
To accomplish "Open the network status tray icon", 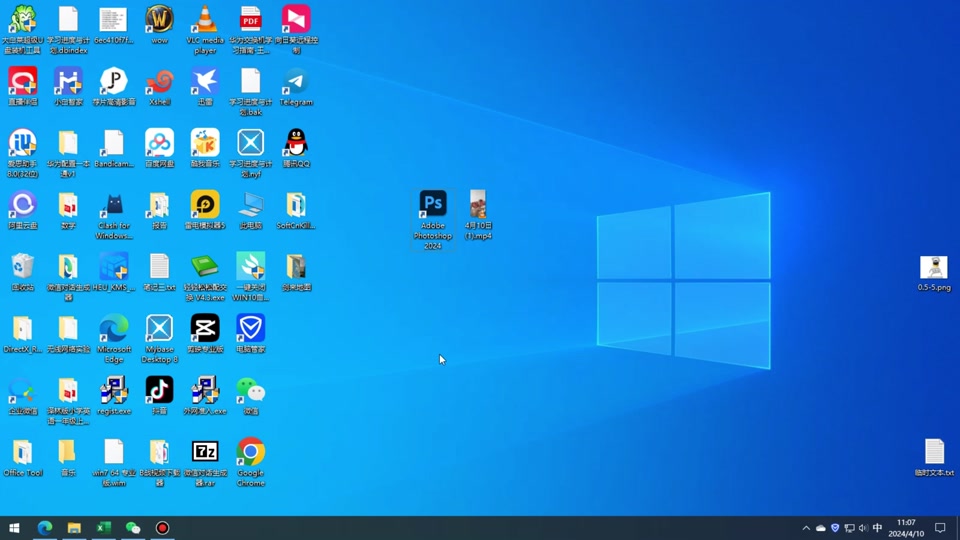I will [x=849, y=528].
